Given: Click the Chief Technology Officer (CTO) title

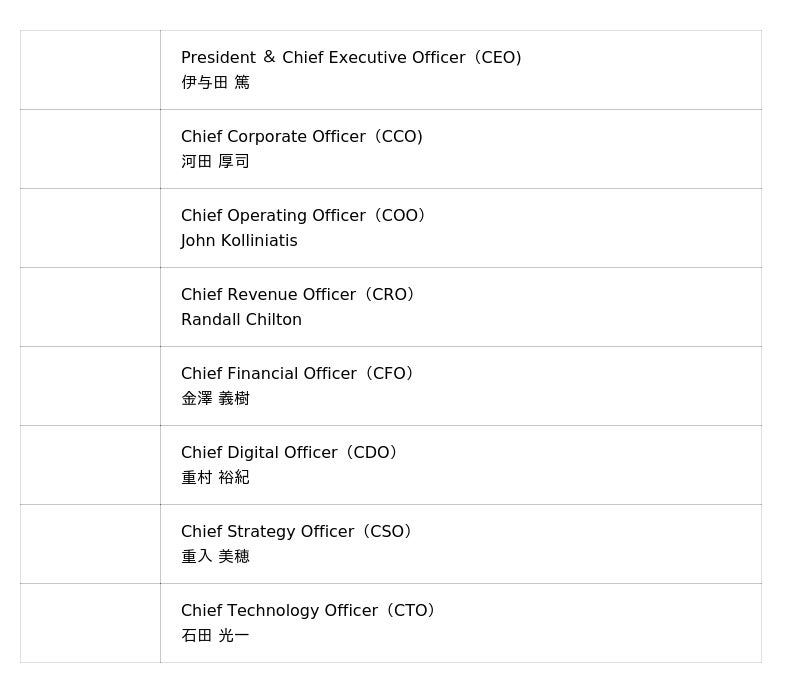Looking at the screenshot, I should [x=307, y=611].
